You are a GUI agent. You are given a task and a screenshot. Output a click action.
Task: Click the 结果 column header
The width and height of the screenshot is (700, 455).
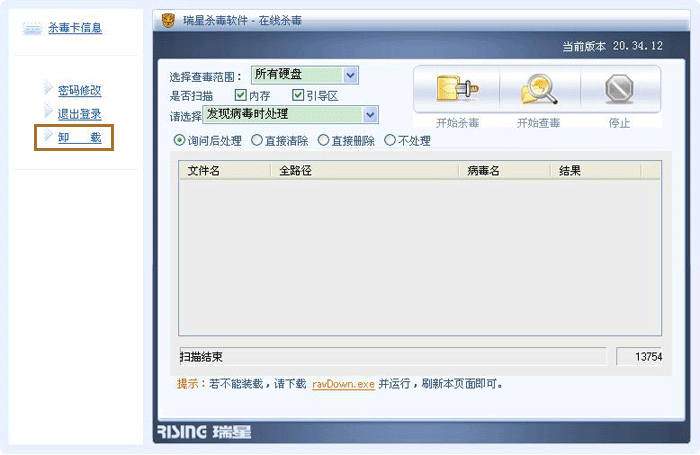[x=596, y=171]
